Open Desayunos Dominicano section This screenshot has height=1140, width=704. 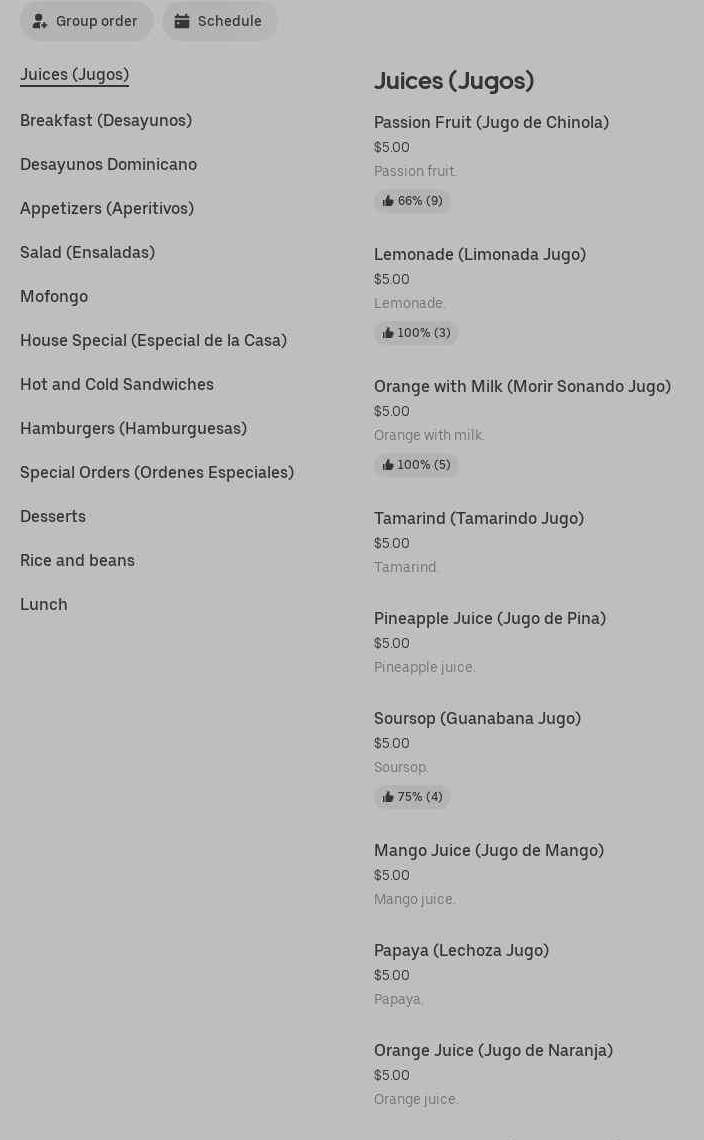(108, 165)
